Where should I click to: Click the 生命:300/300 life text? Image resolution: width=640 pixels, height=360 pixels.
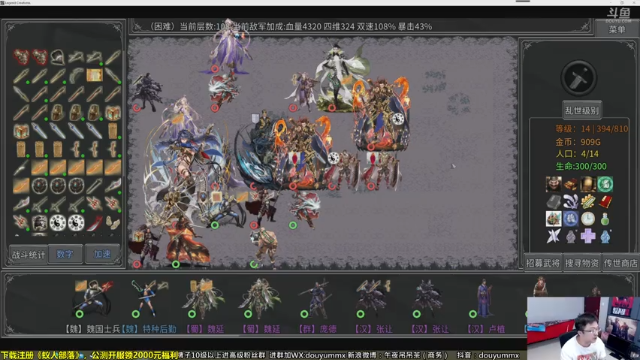click(581, 166)
